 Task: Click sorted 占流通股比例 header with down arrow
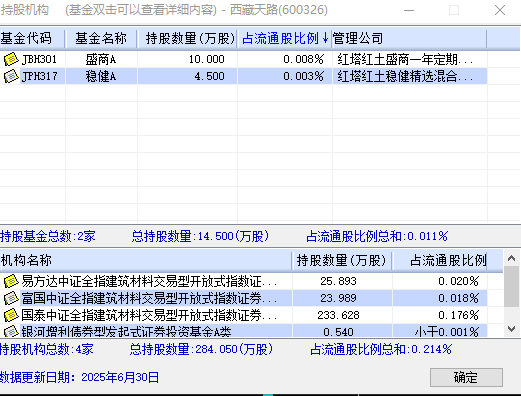coord(285,38)
